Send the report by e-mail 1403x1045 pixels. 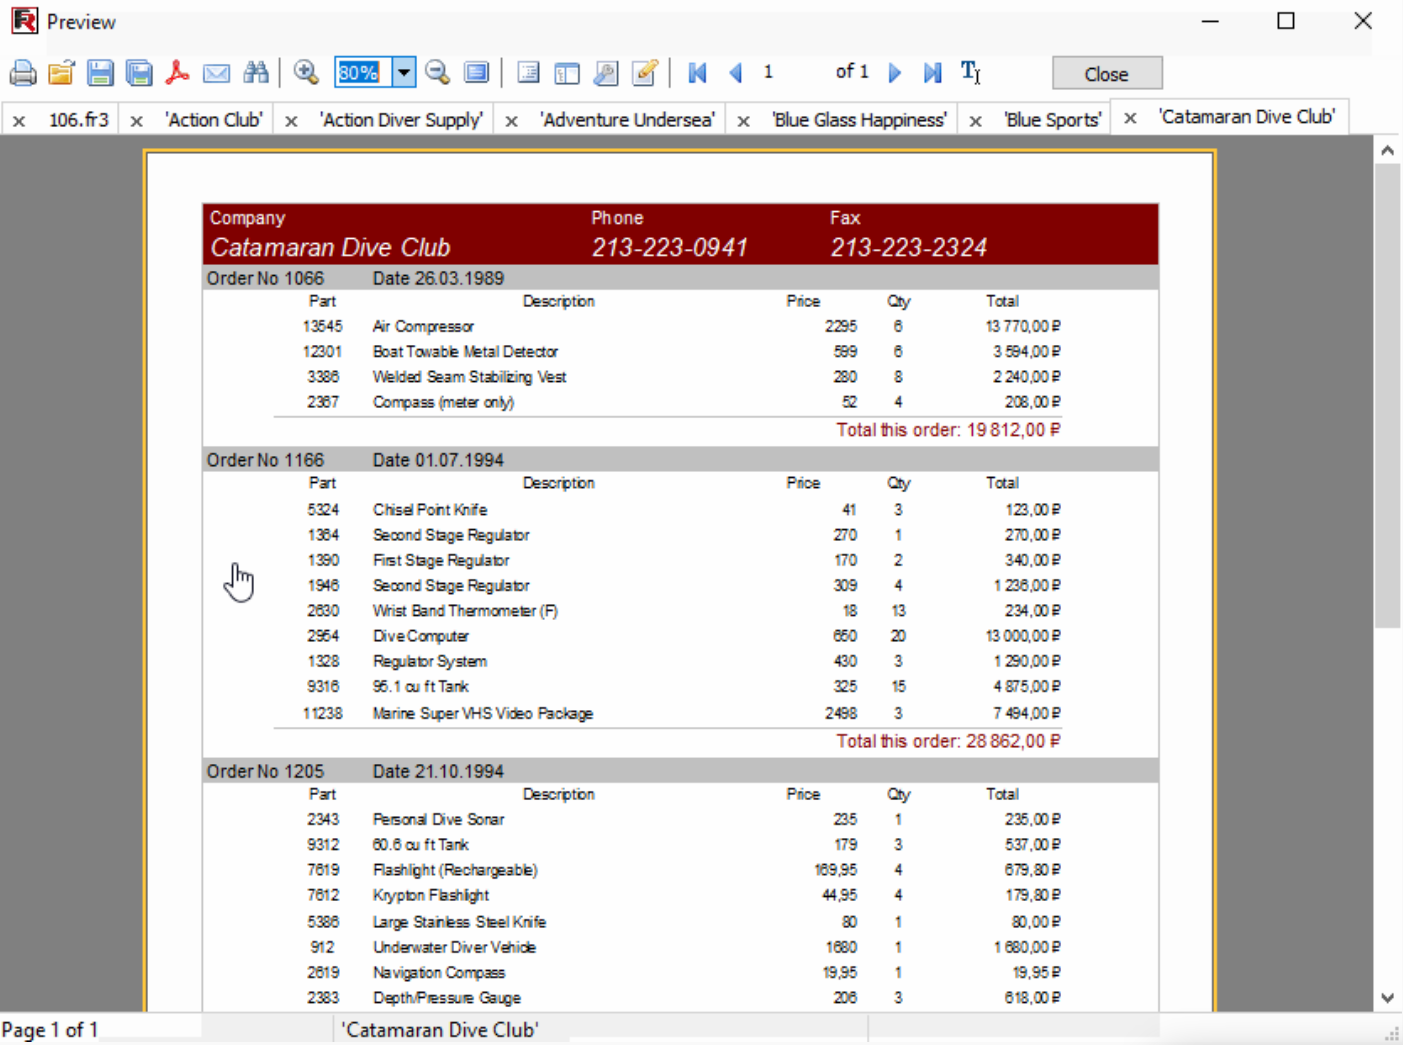[216, 73]
